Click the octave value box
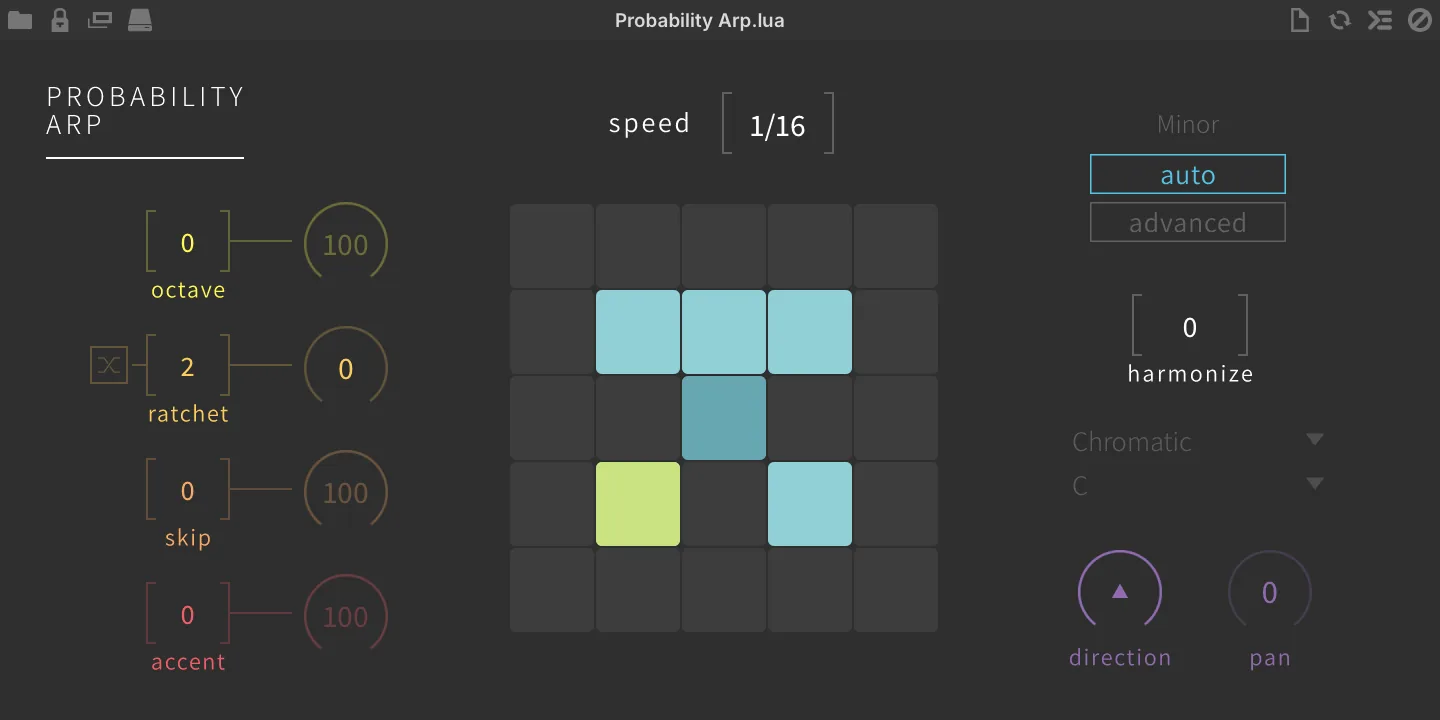Image resolution: width=1440 pixels, height=720 pixels. [188, 242]
